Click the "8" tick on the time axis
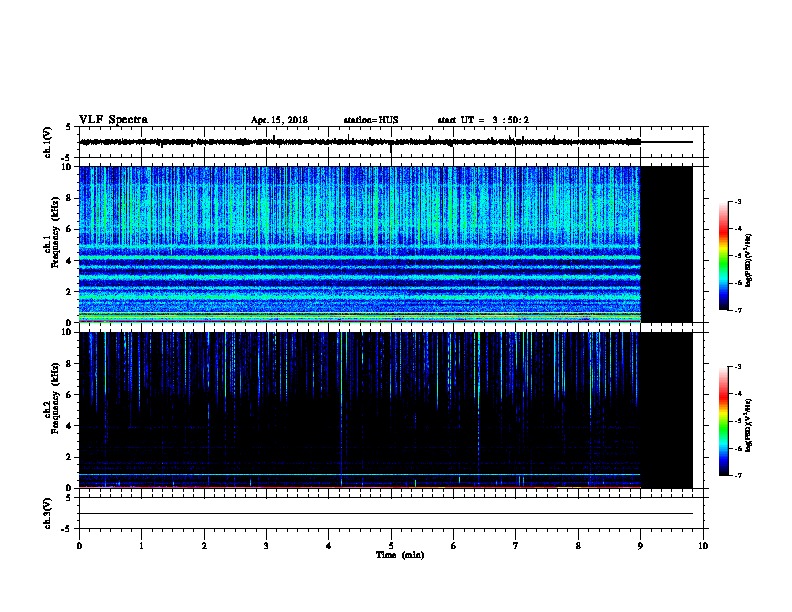 tap(578, 546)
